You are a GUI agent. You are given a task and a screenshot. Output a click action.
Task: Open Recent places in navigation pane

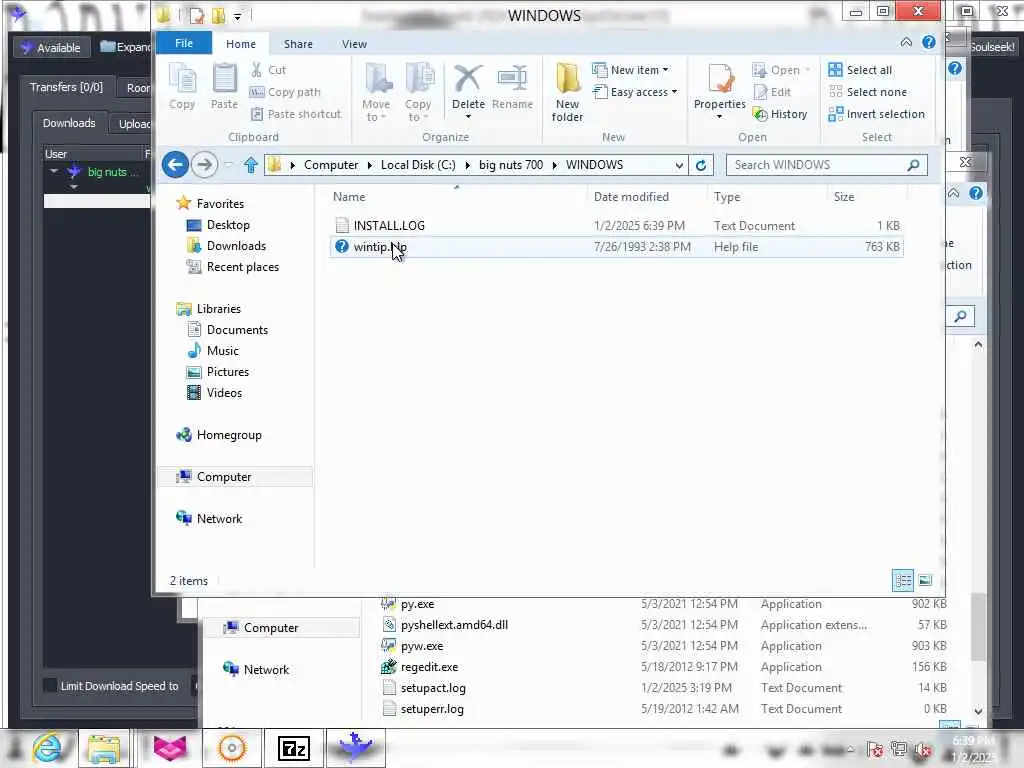232,266
